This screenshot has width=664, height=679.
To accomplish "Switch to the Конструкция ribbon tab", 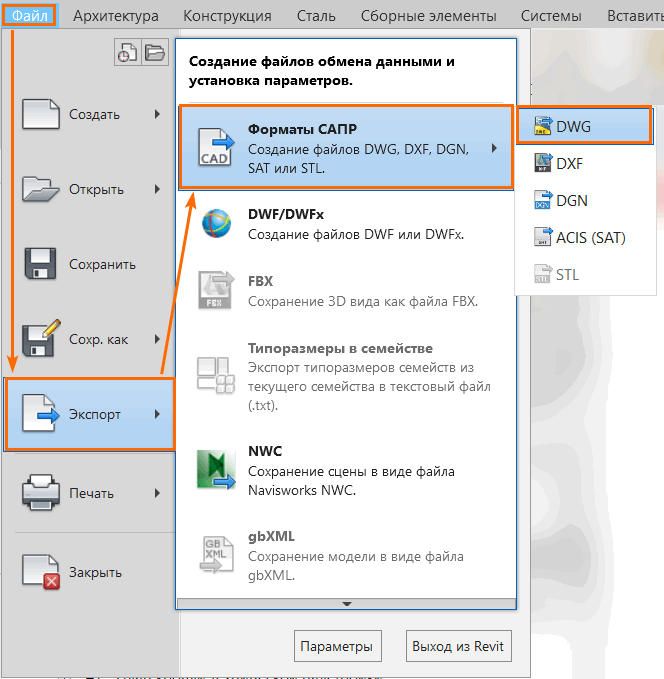I will click(227, 16).
